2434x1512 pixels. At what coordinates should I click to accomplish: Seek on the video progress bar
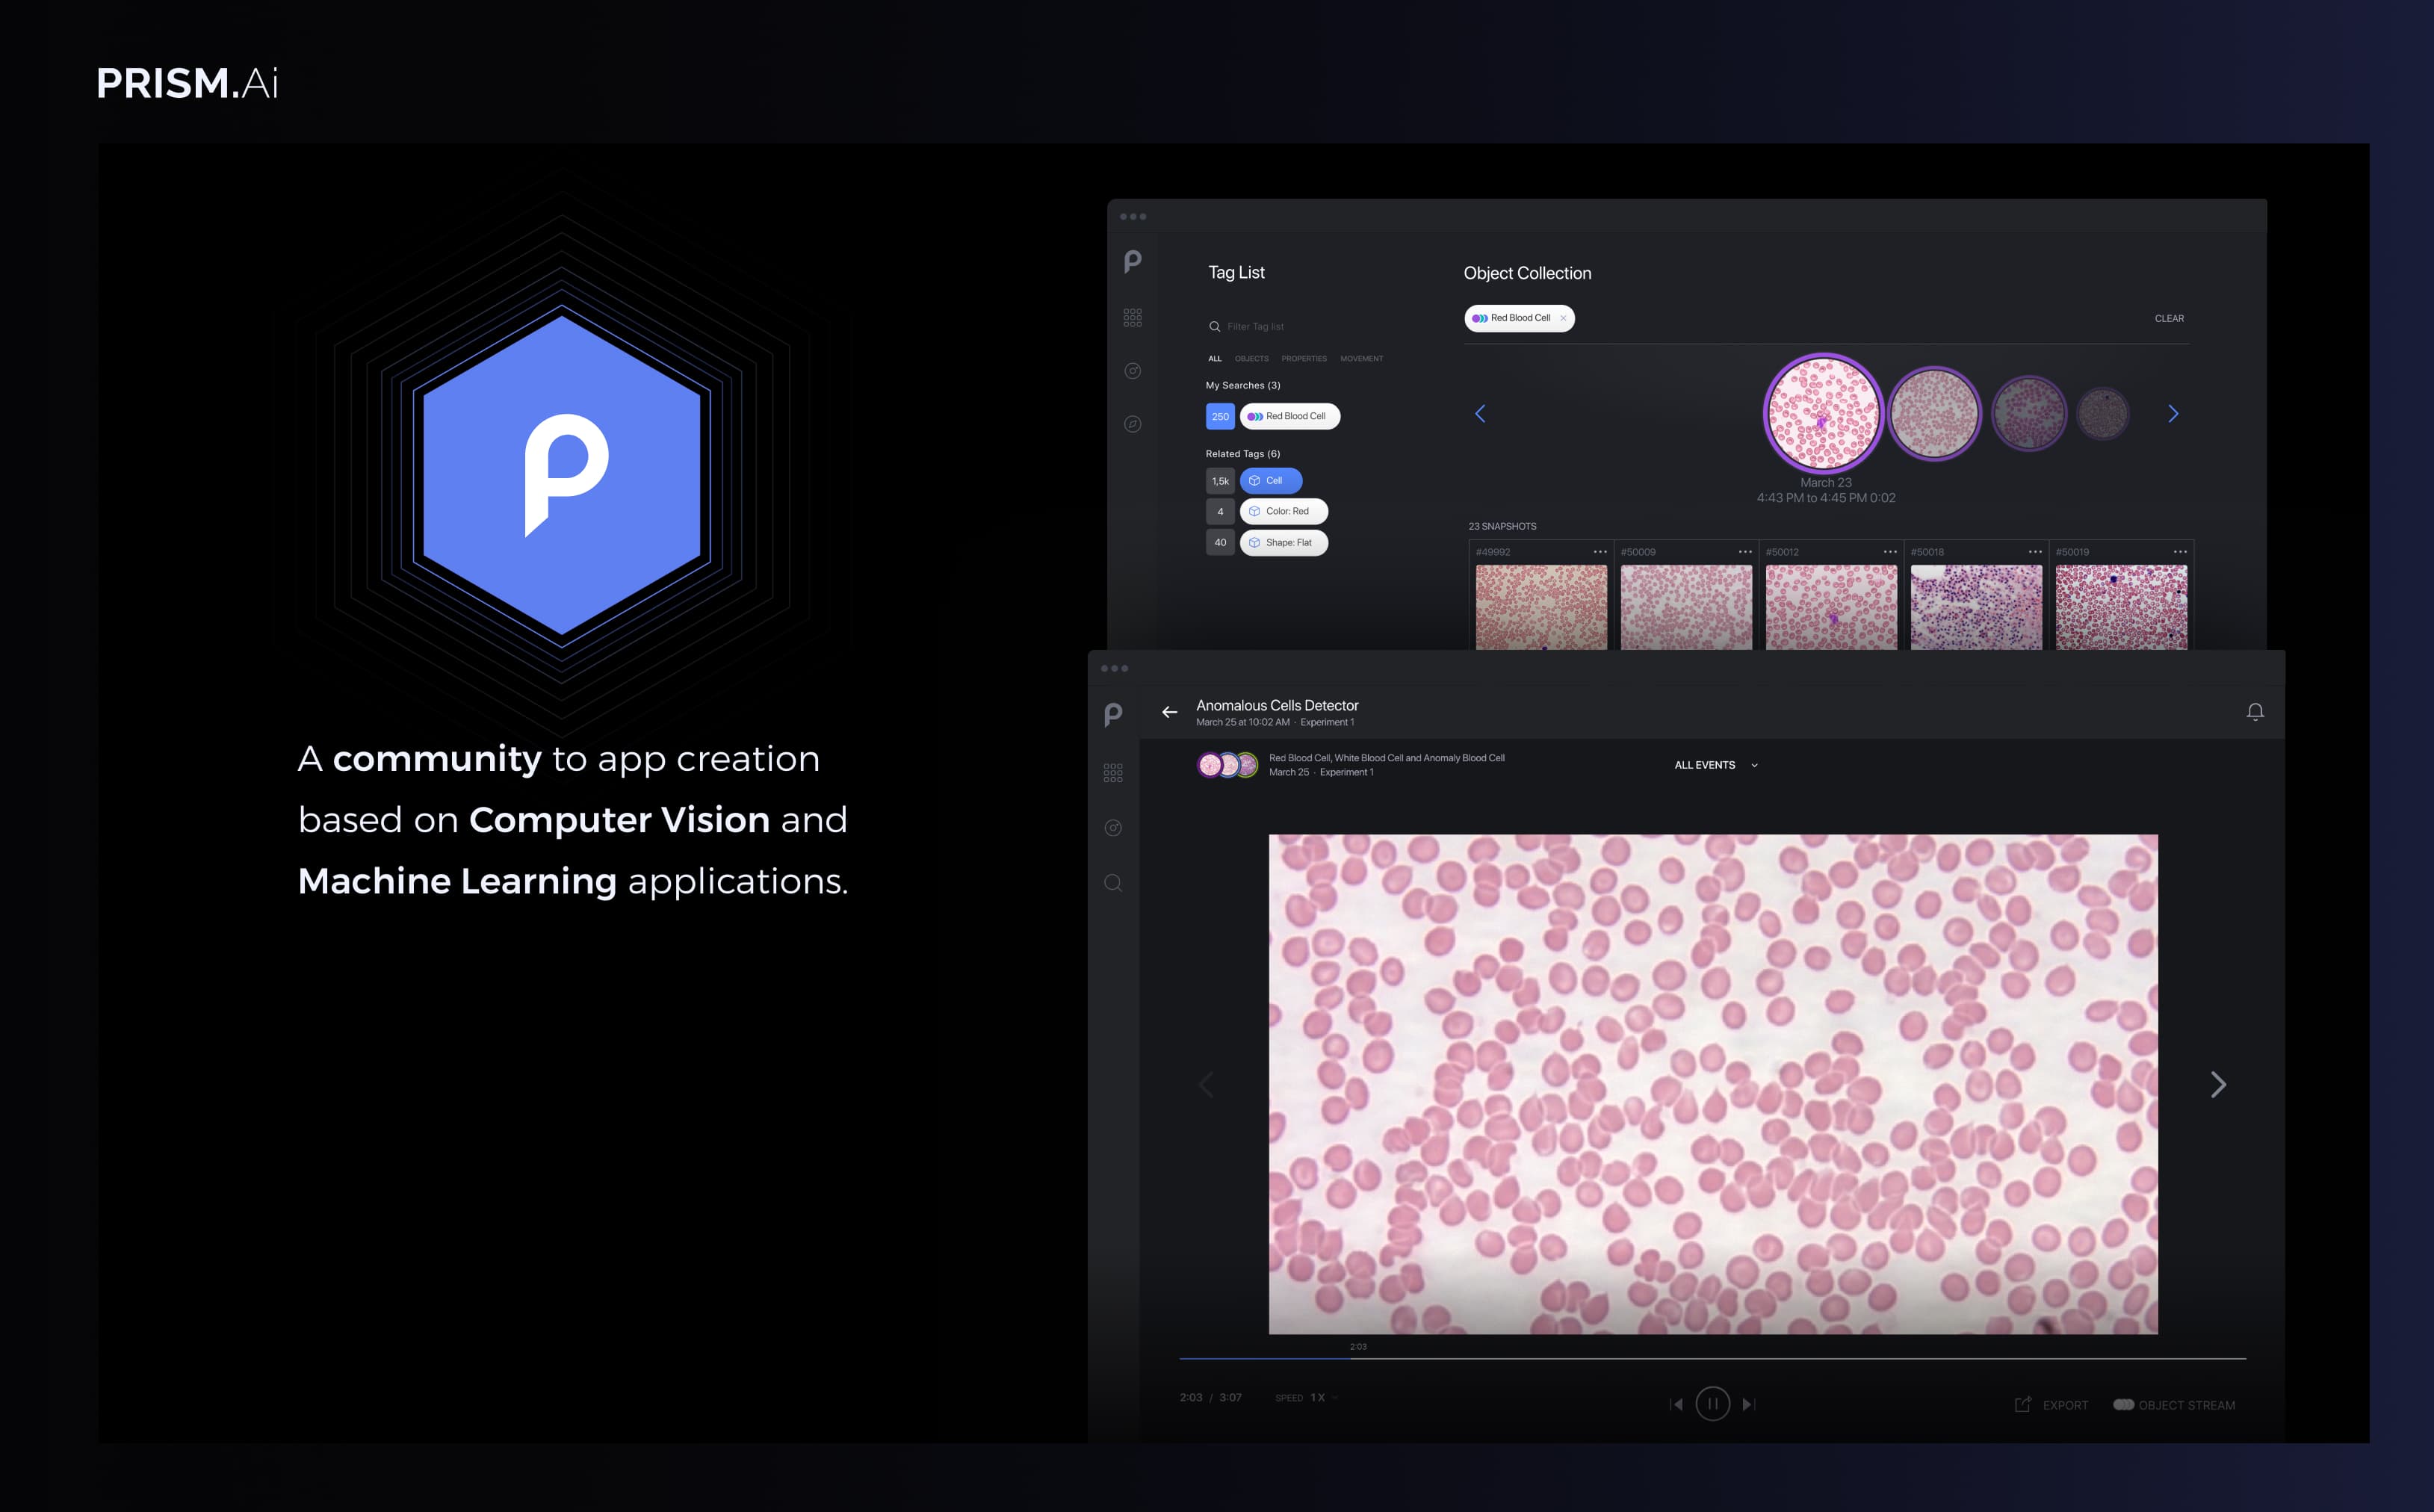point(1712,1359)
